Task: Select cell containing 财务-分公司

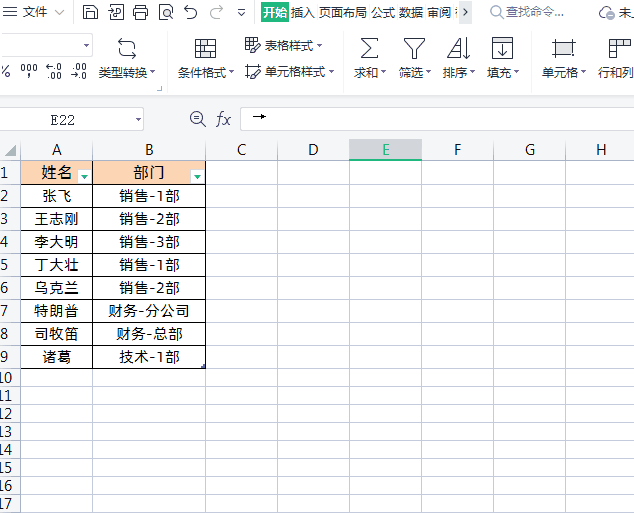Action: [x=149, y=311]
